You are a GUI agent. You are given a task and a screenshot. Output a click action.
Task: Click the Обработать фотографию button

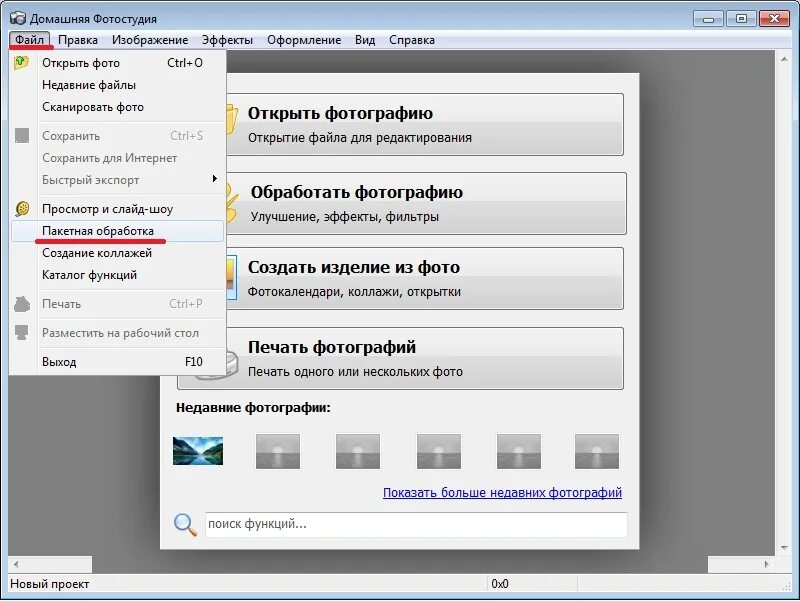tap(426, 204)
